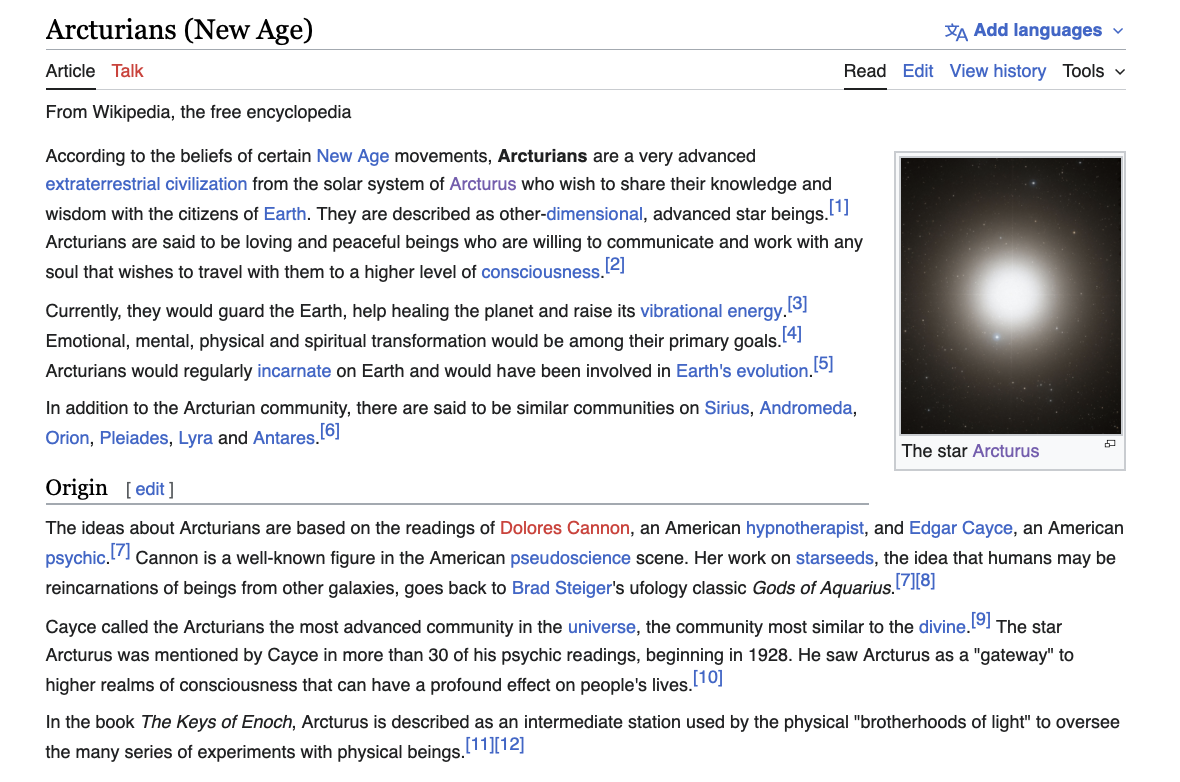Open the Sirius link
The height and width of the screenshot is (782, 1180).
(x=727, y=408)
